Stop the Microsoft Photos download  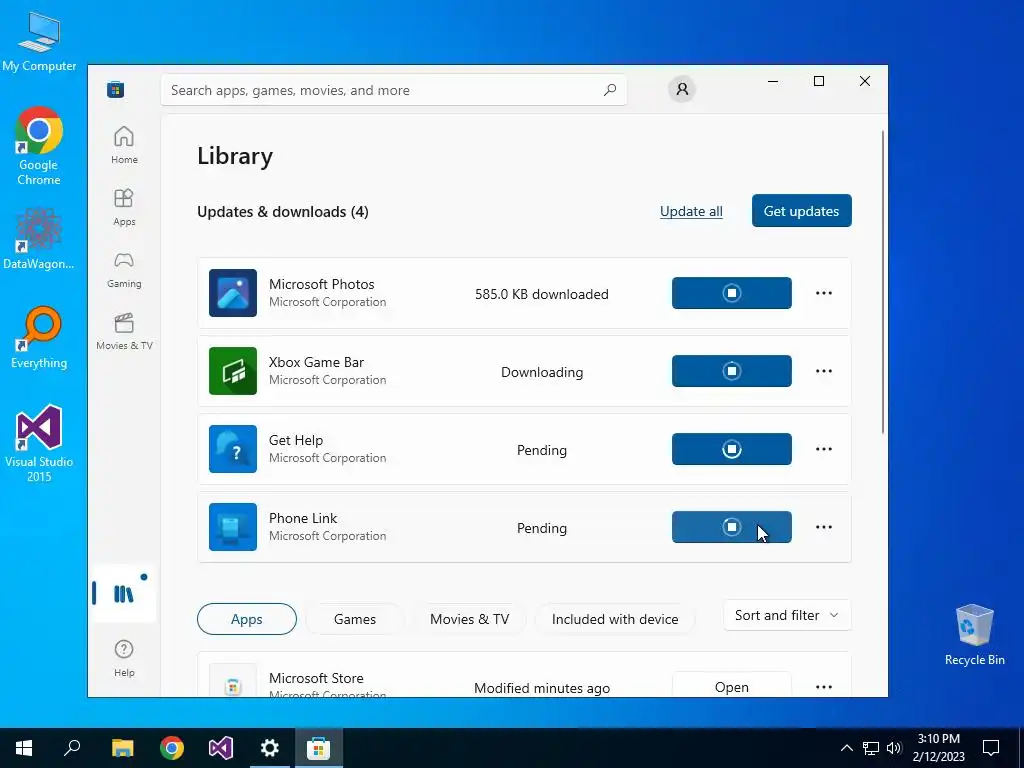[731, 293]
